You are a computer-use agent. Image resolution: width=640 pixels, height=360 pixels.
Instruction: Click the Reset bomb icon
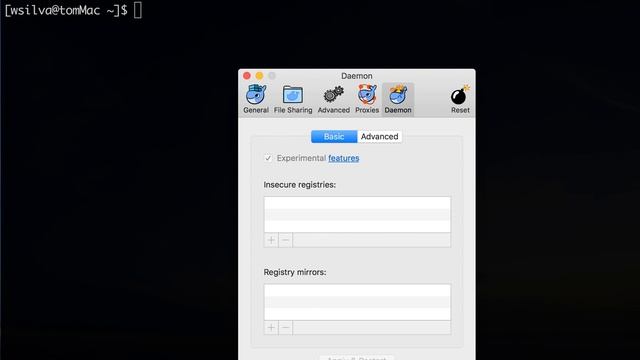(x=460, y=99)
